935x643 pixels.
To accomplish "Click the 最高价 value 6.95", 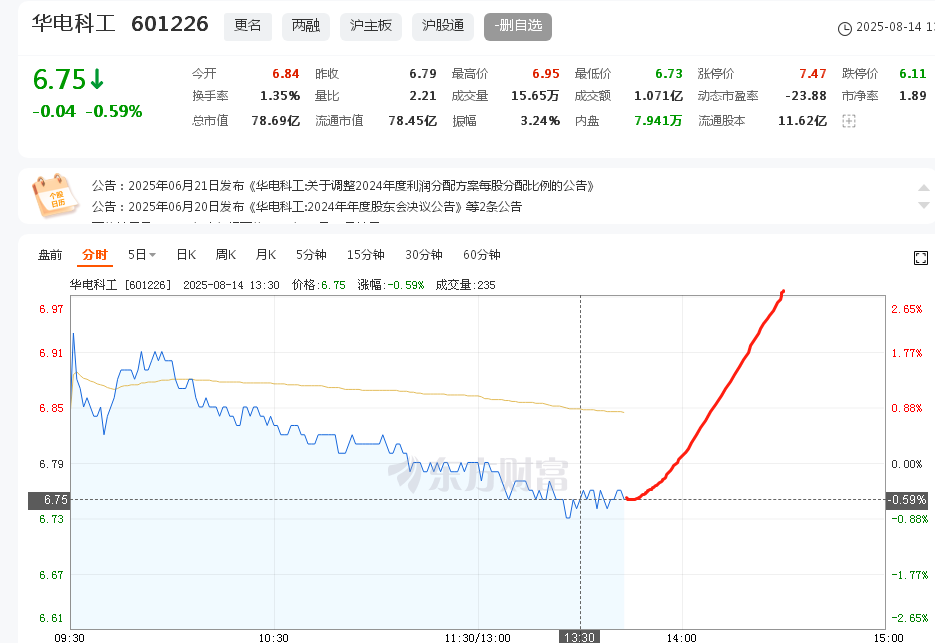I will [546, 73].
